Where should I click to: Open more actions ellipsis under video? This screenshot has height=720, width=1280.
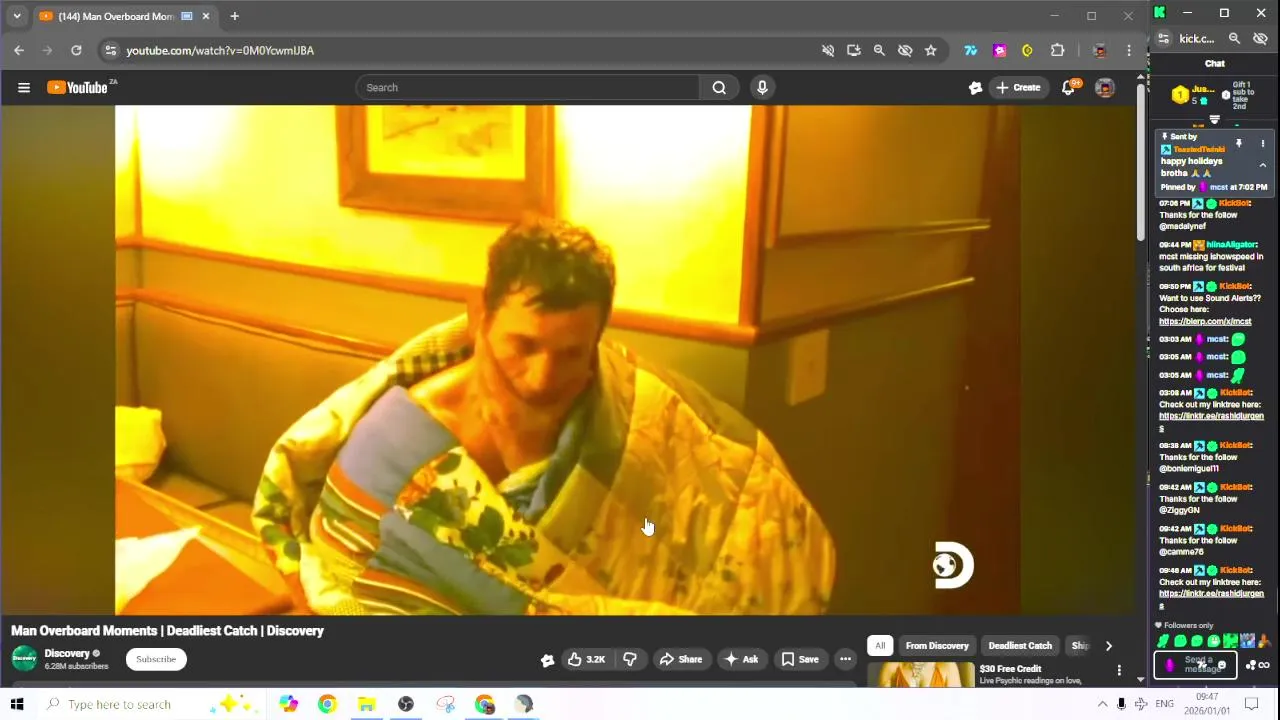click(x=846, y=659)
